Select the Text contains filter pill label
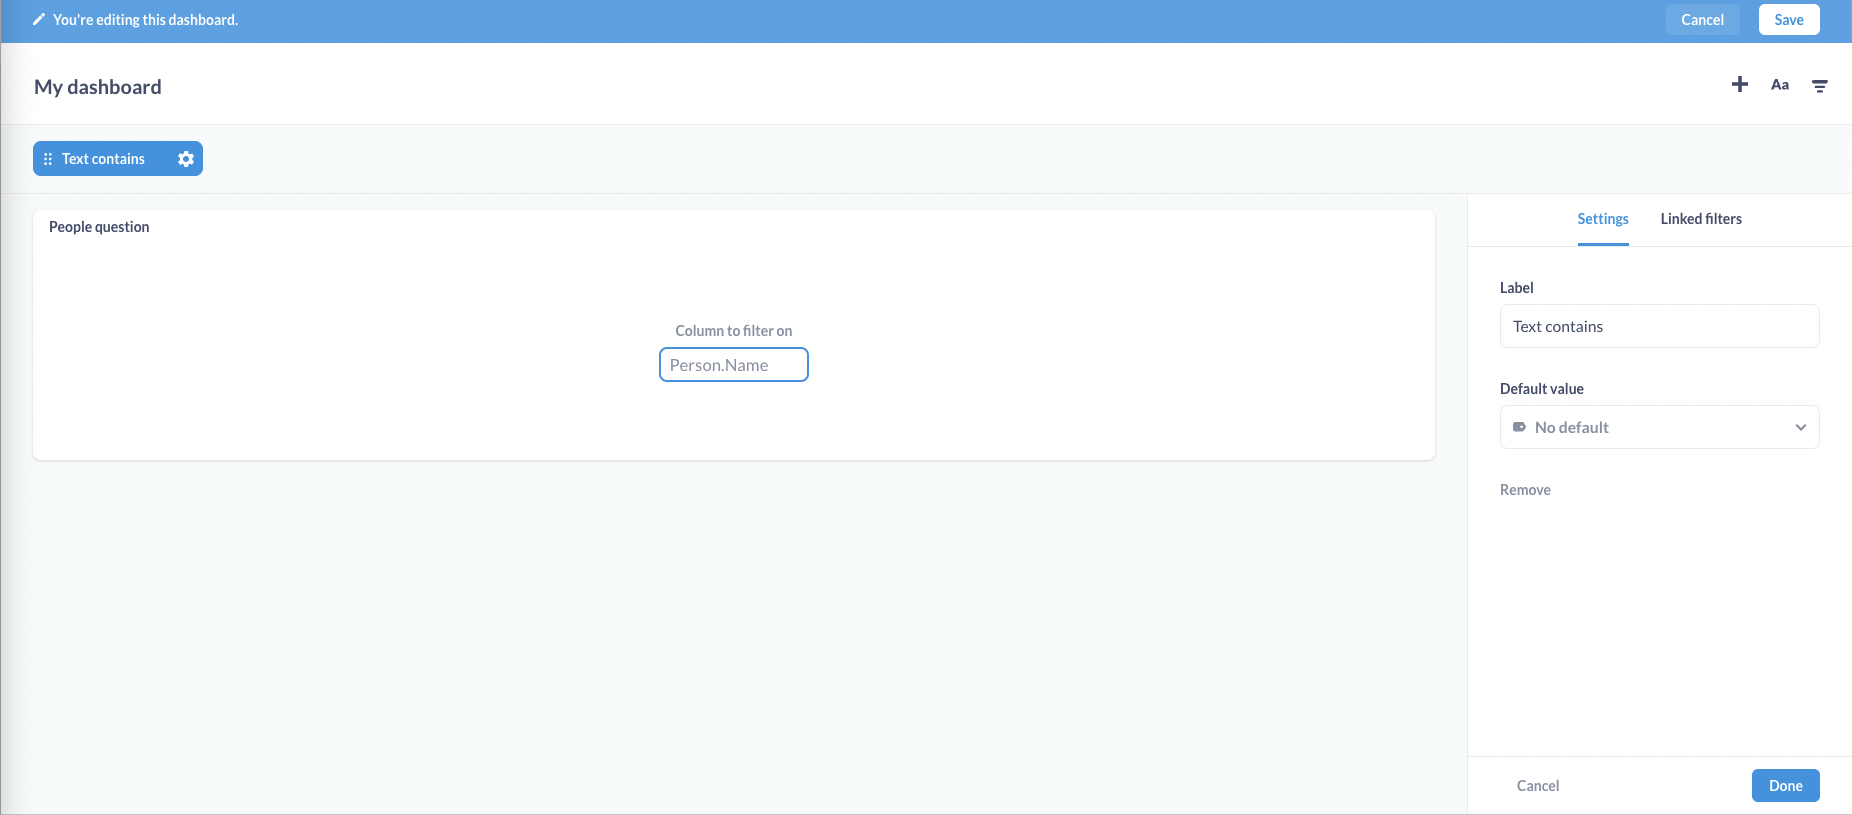The height and width of the screenshot is (815, 1852). [103, 159]
